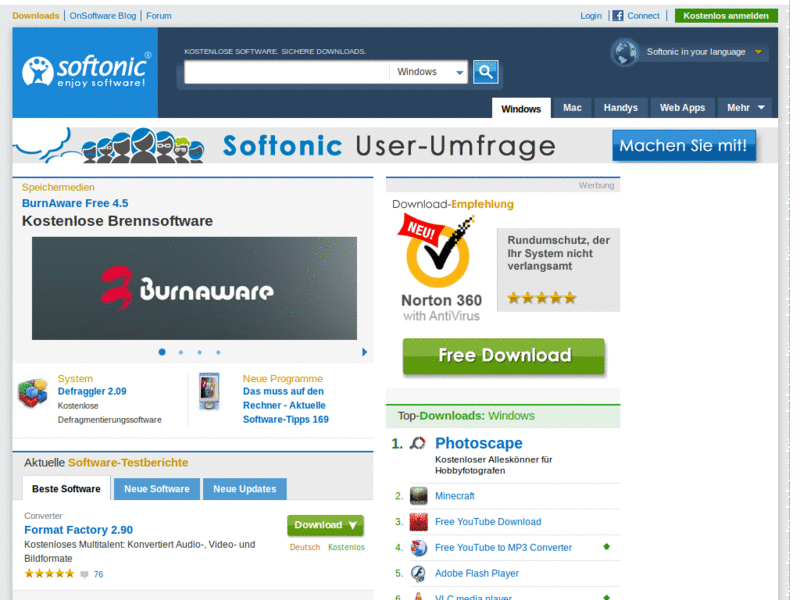Click the Facebook icon next to Connect

pyautogui.click(x=618, y=16)
